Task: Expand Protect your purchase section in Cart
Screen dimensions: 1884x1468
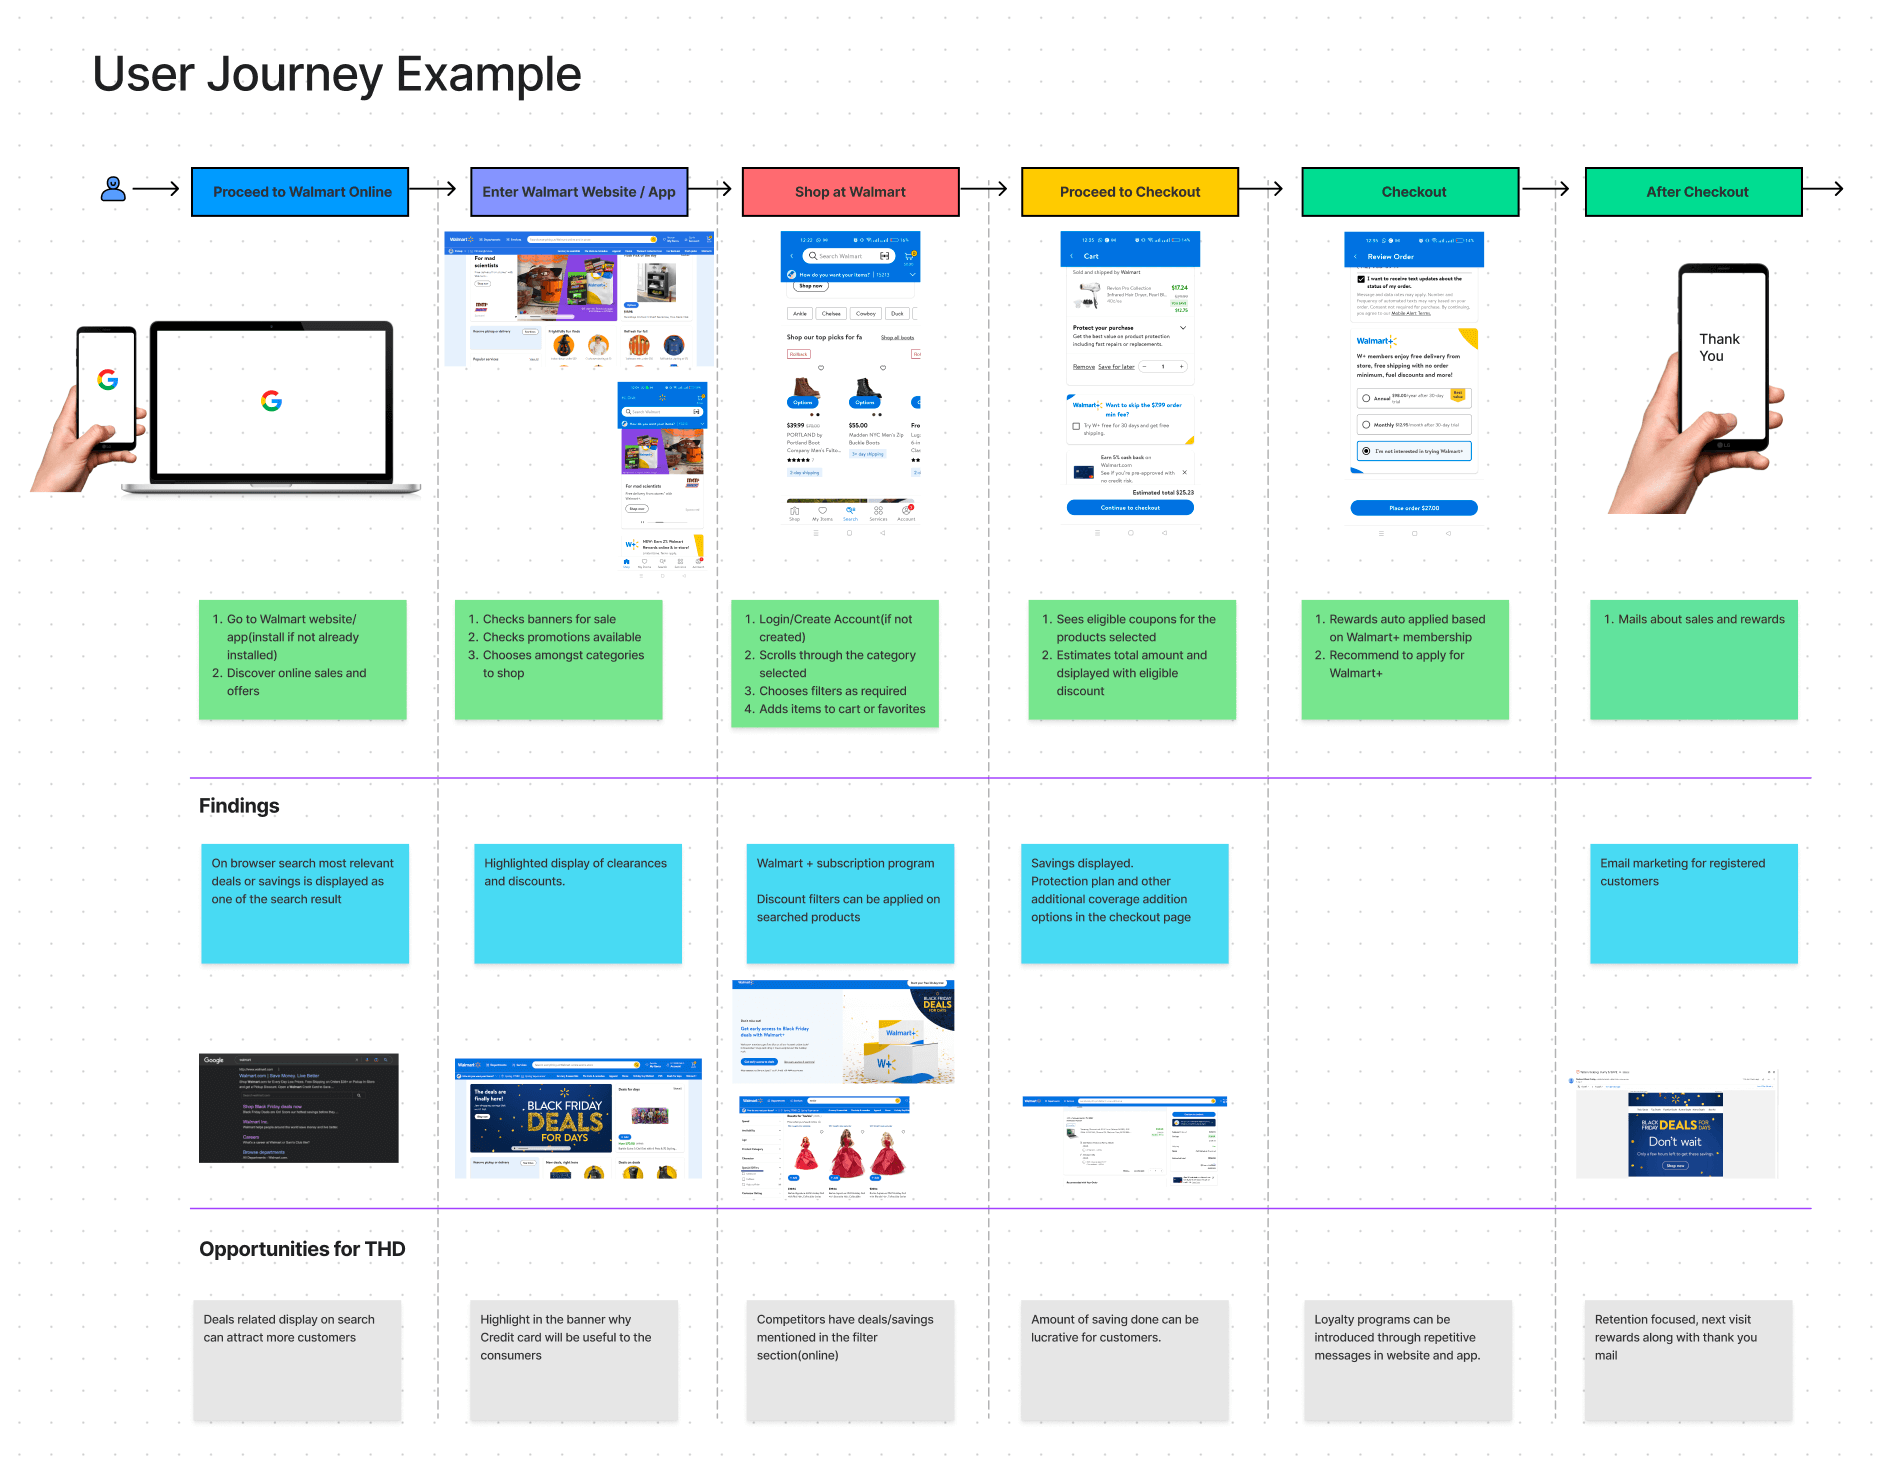Action: tap(1183, 328)
